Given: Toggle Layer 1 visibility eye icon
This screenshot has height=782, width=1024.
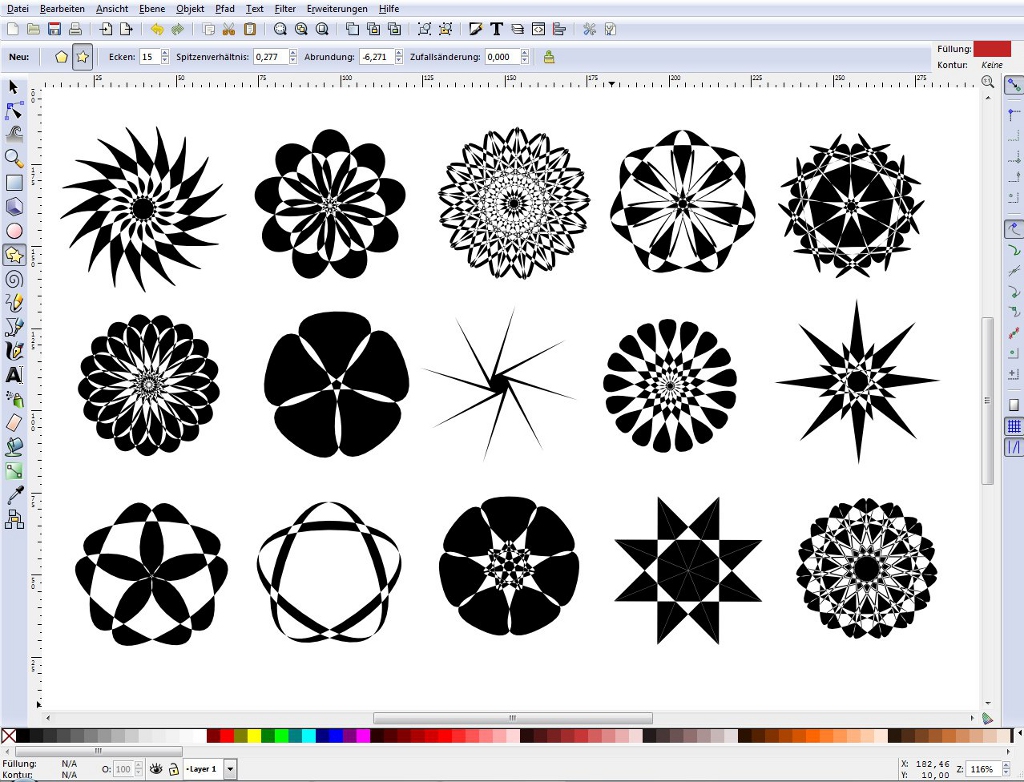Looking at the screenshot, I should click(x=155, y=769).
